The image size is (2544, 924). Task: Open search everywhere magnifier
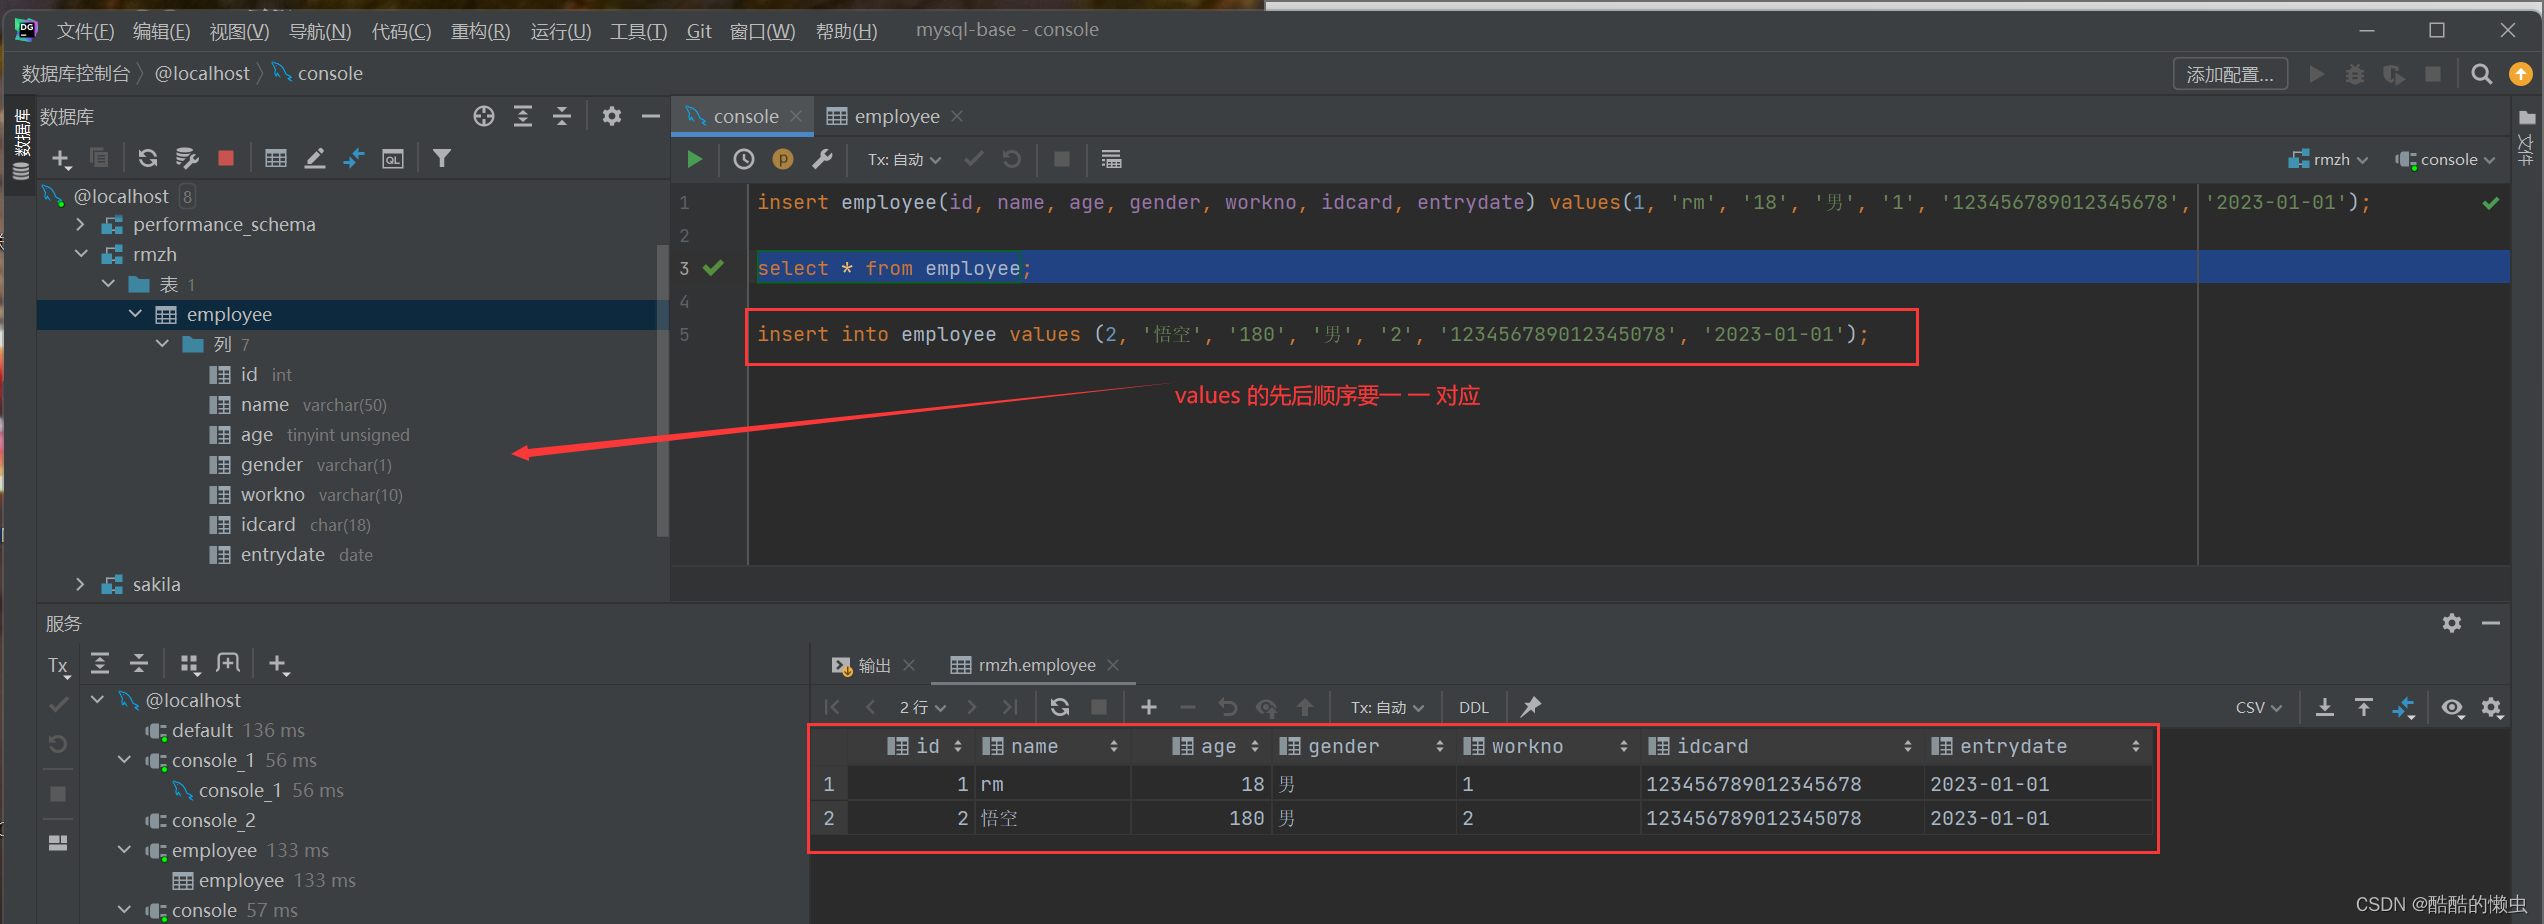click(2481, 74)
